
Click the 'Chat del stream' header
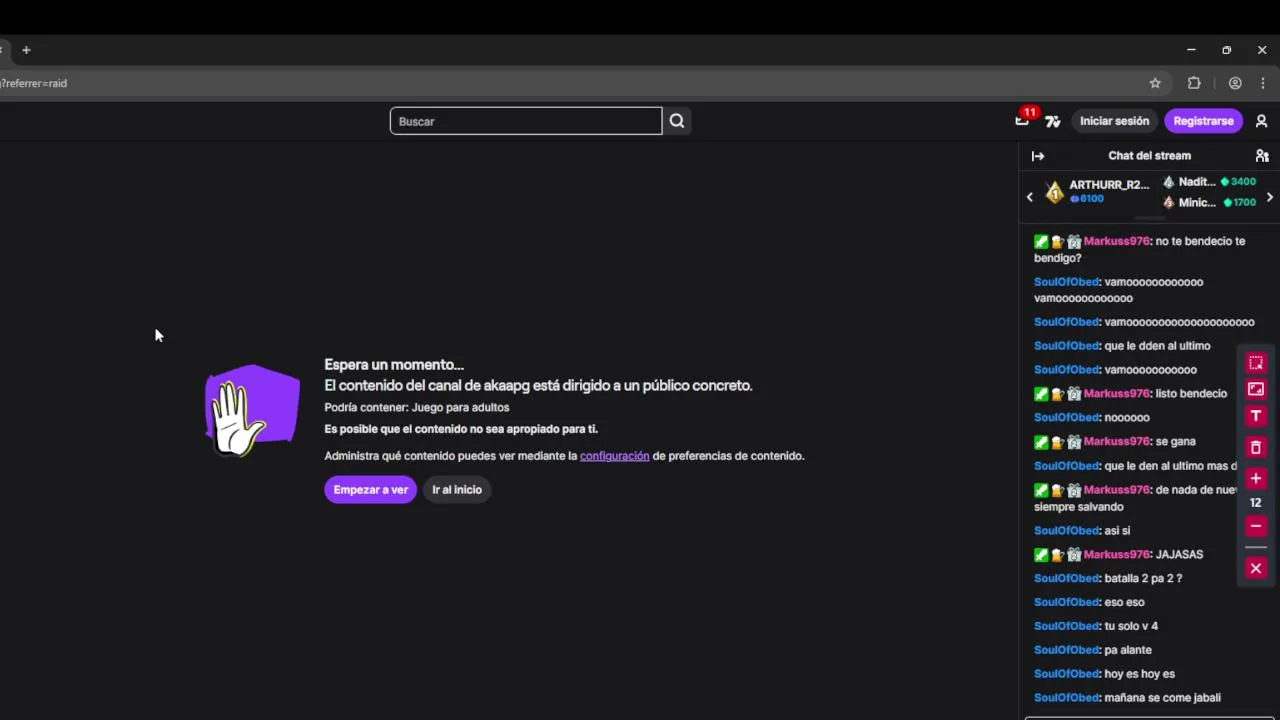point(1149,156)
